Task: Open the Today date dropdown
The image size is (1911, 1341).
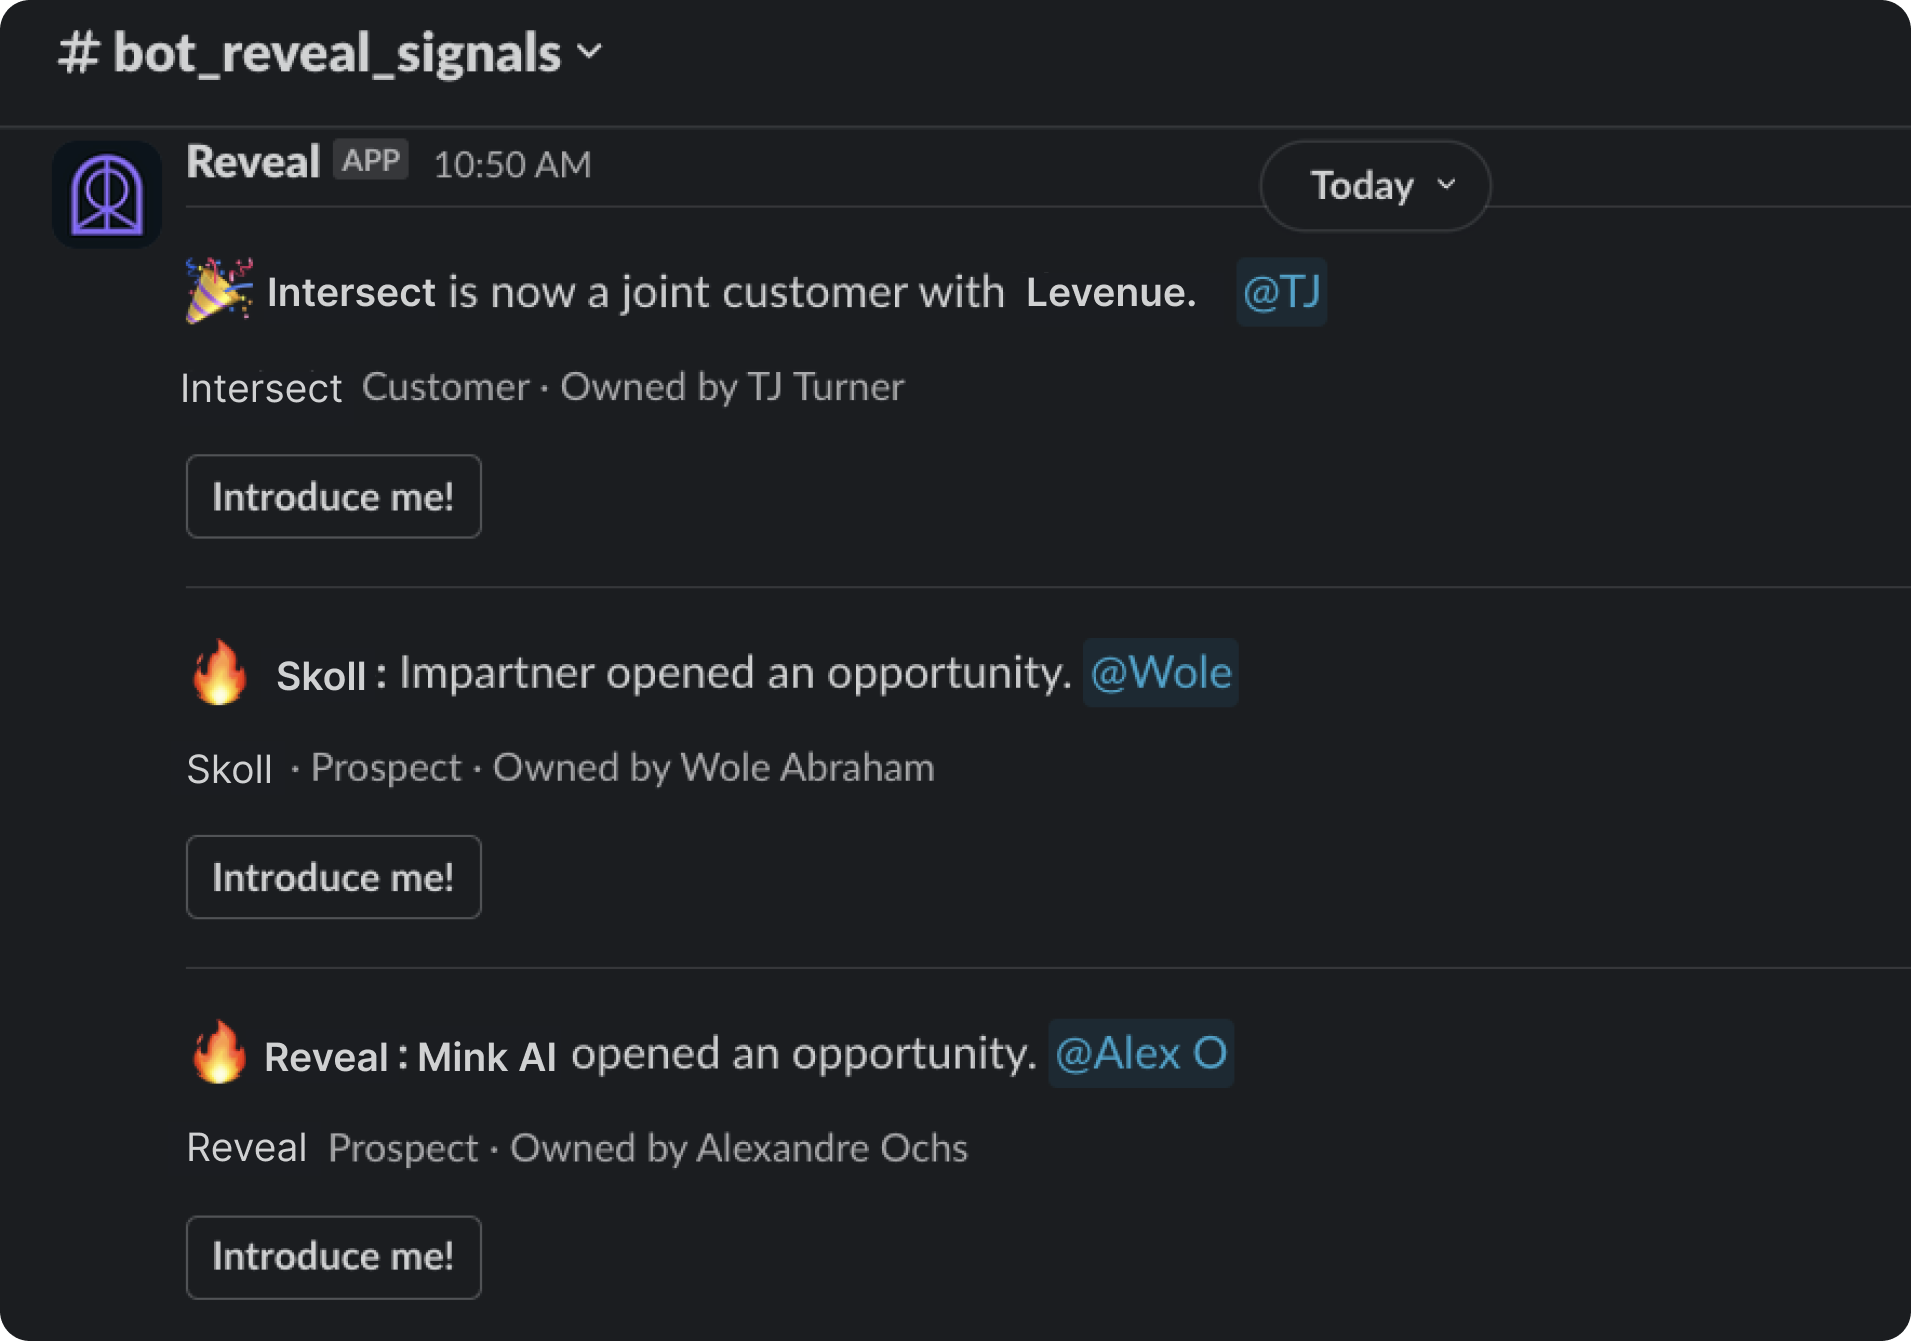Action: point(1375,186)
